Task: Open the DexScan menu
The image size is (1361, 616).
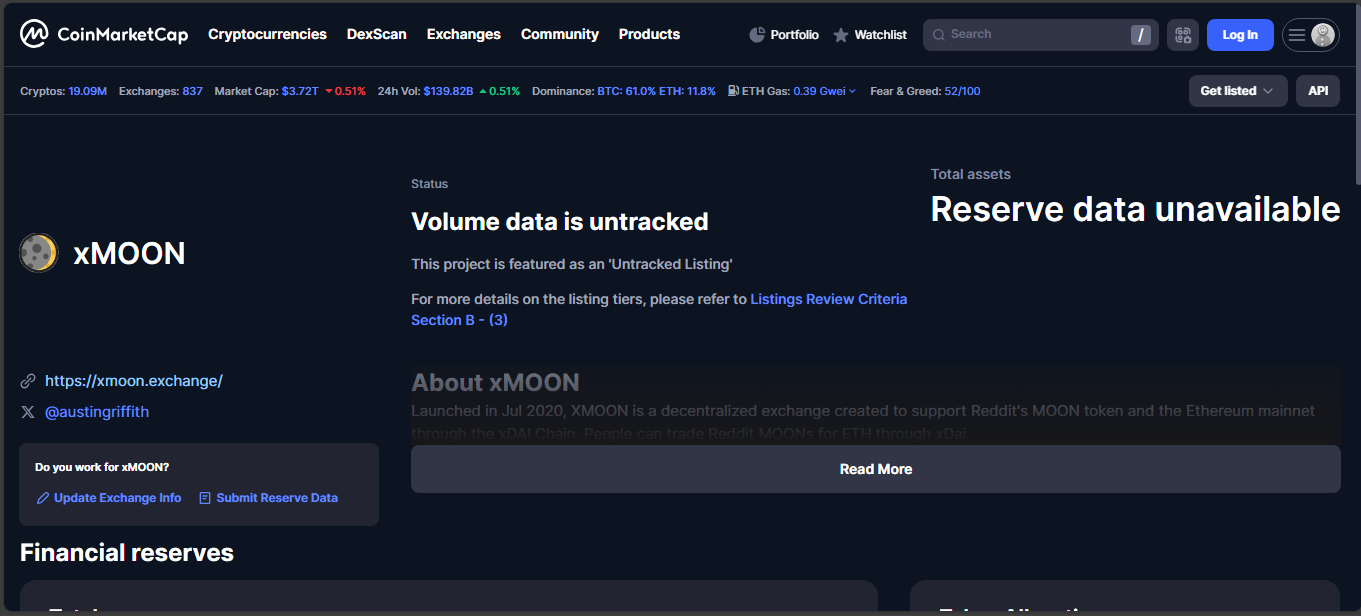Action: (x=376, y=34)
